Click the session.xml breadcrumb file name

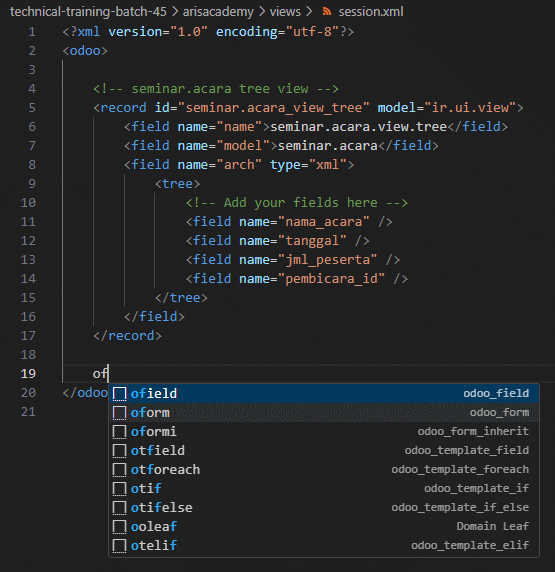pos(371,12)
